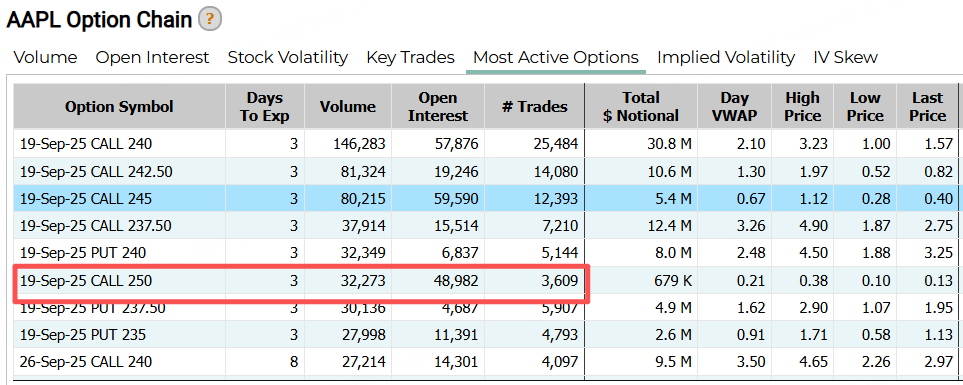Select the Most Active Options tab

(x=556, y=58)
